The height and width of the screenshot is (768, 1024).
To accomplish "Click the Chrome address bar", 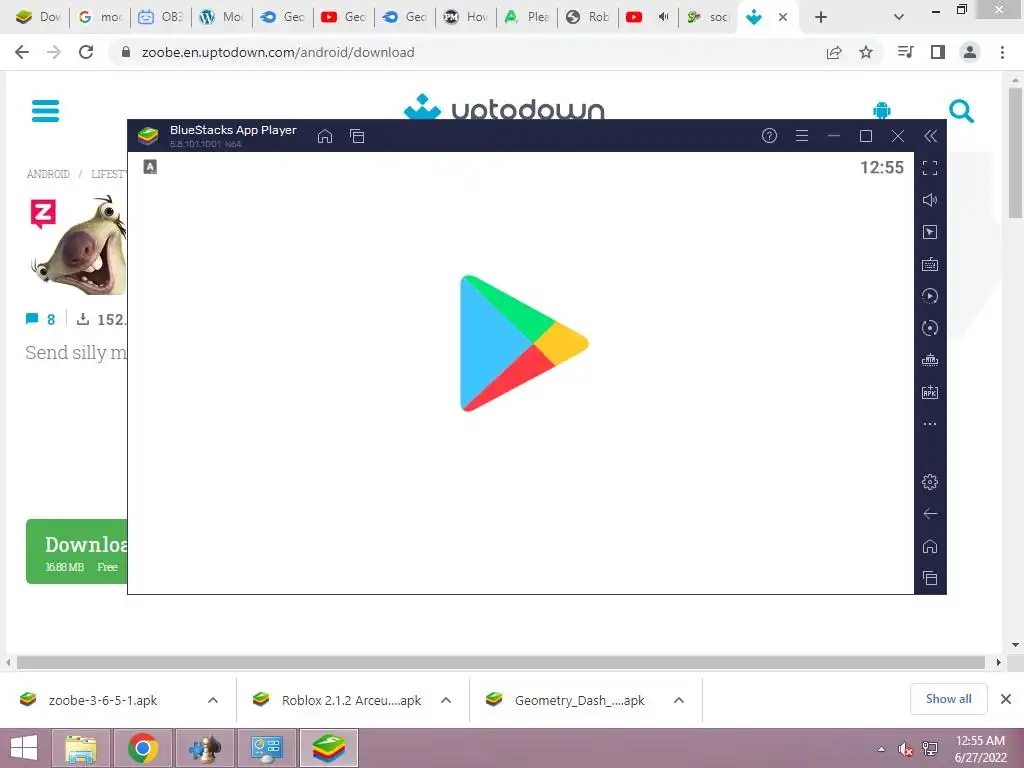I will point(470,52).
